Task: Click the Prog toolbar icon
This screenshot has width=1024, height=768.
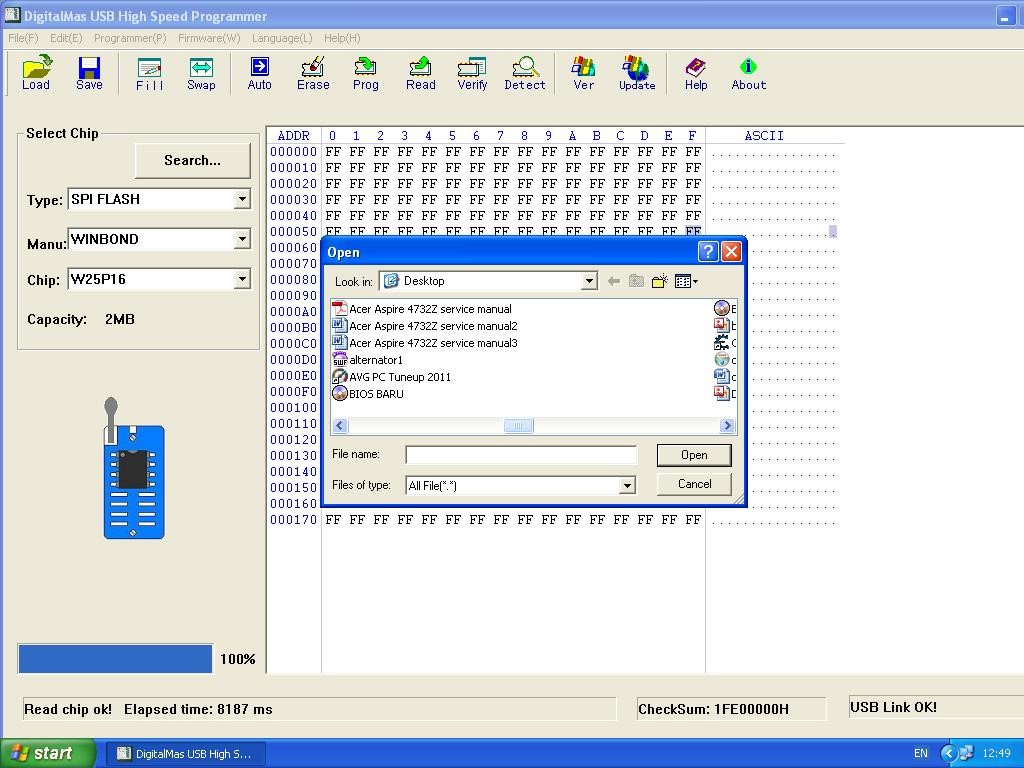Action: pos(366,72)
